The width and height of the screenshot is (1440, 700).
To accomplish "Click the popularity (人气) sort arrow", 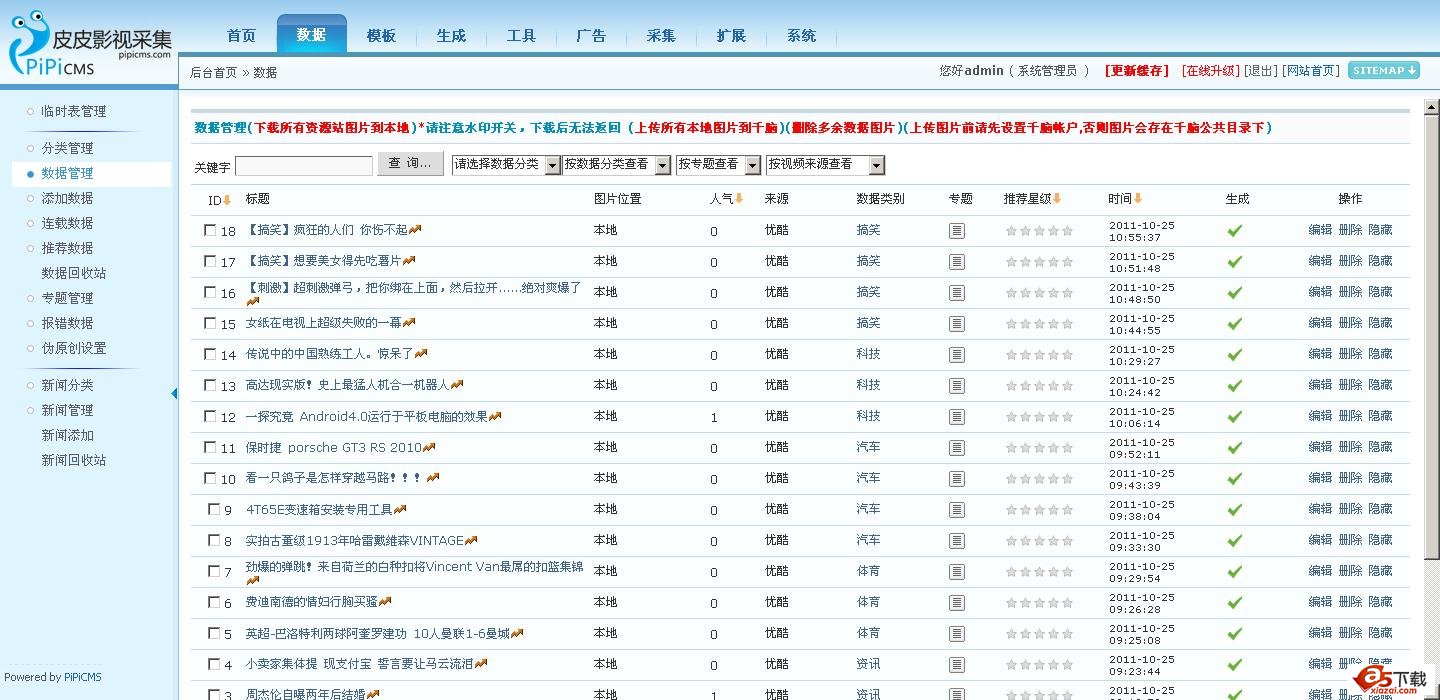I will point(739,199).
